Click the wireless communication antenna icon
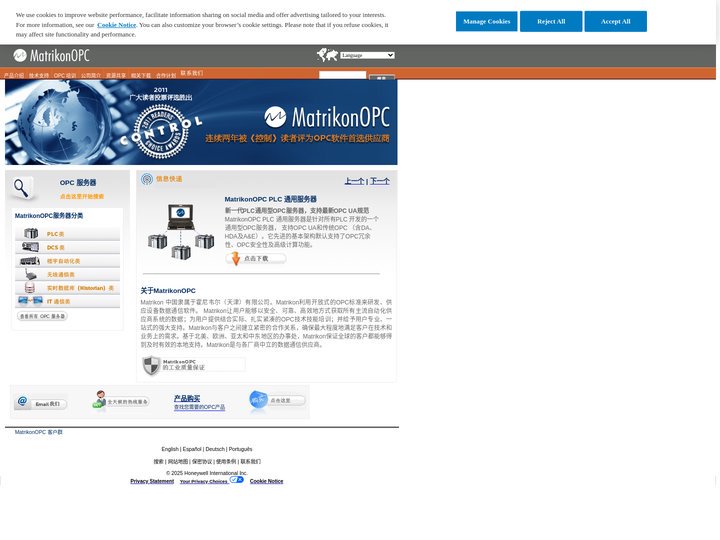Viewport: 720px width, 540px height. (x=31, y=274)
